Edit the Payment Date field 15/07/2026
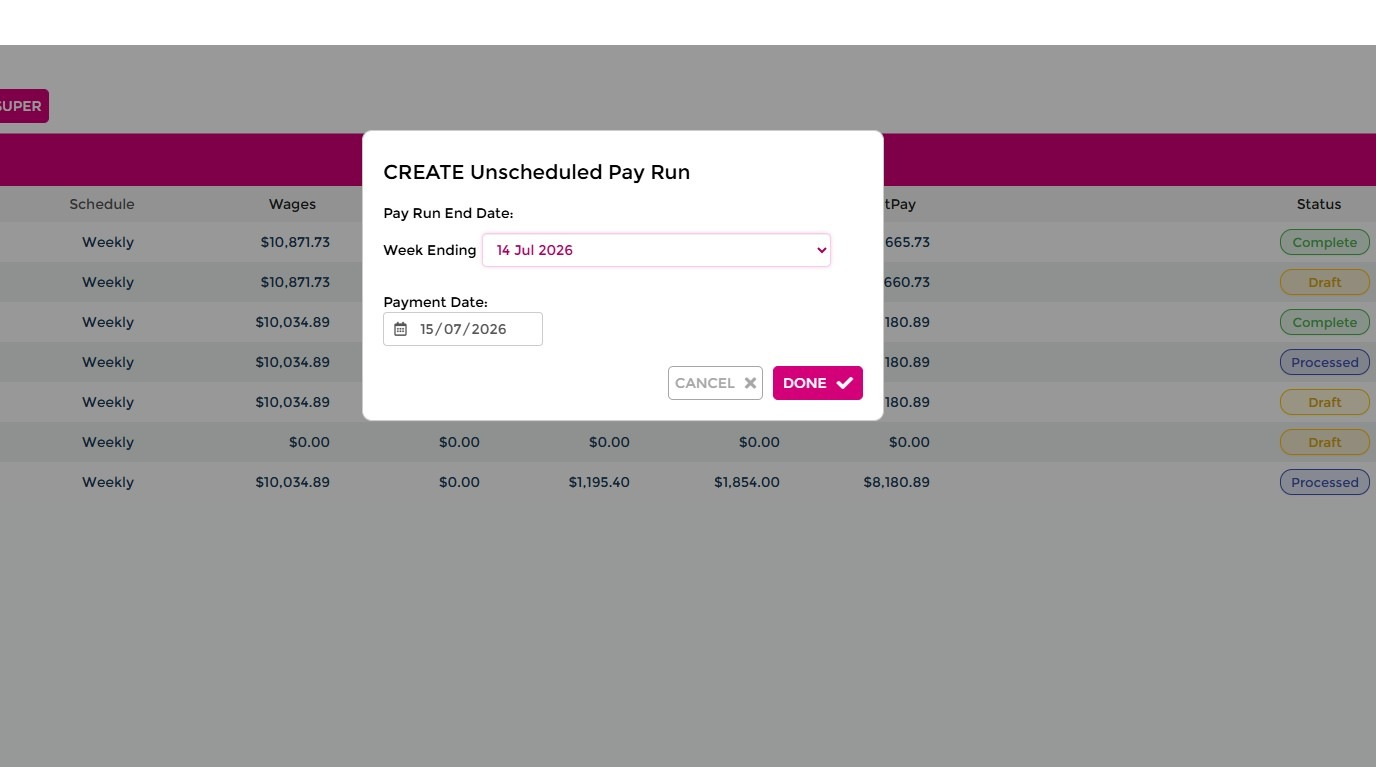The height and width of the screenshot is (767, 1376). 463,329
